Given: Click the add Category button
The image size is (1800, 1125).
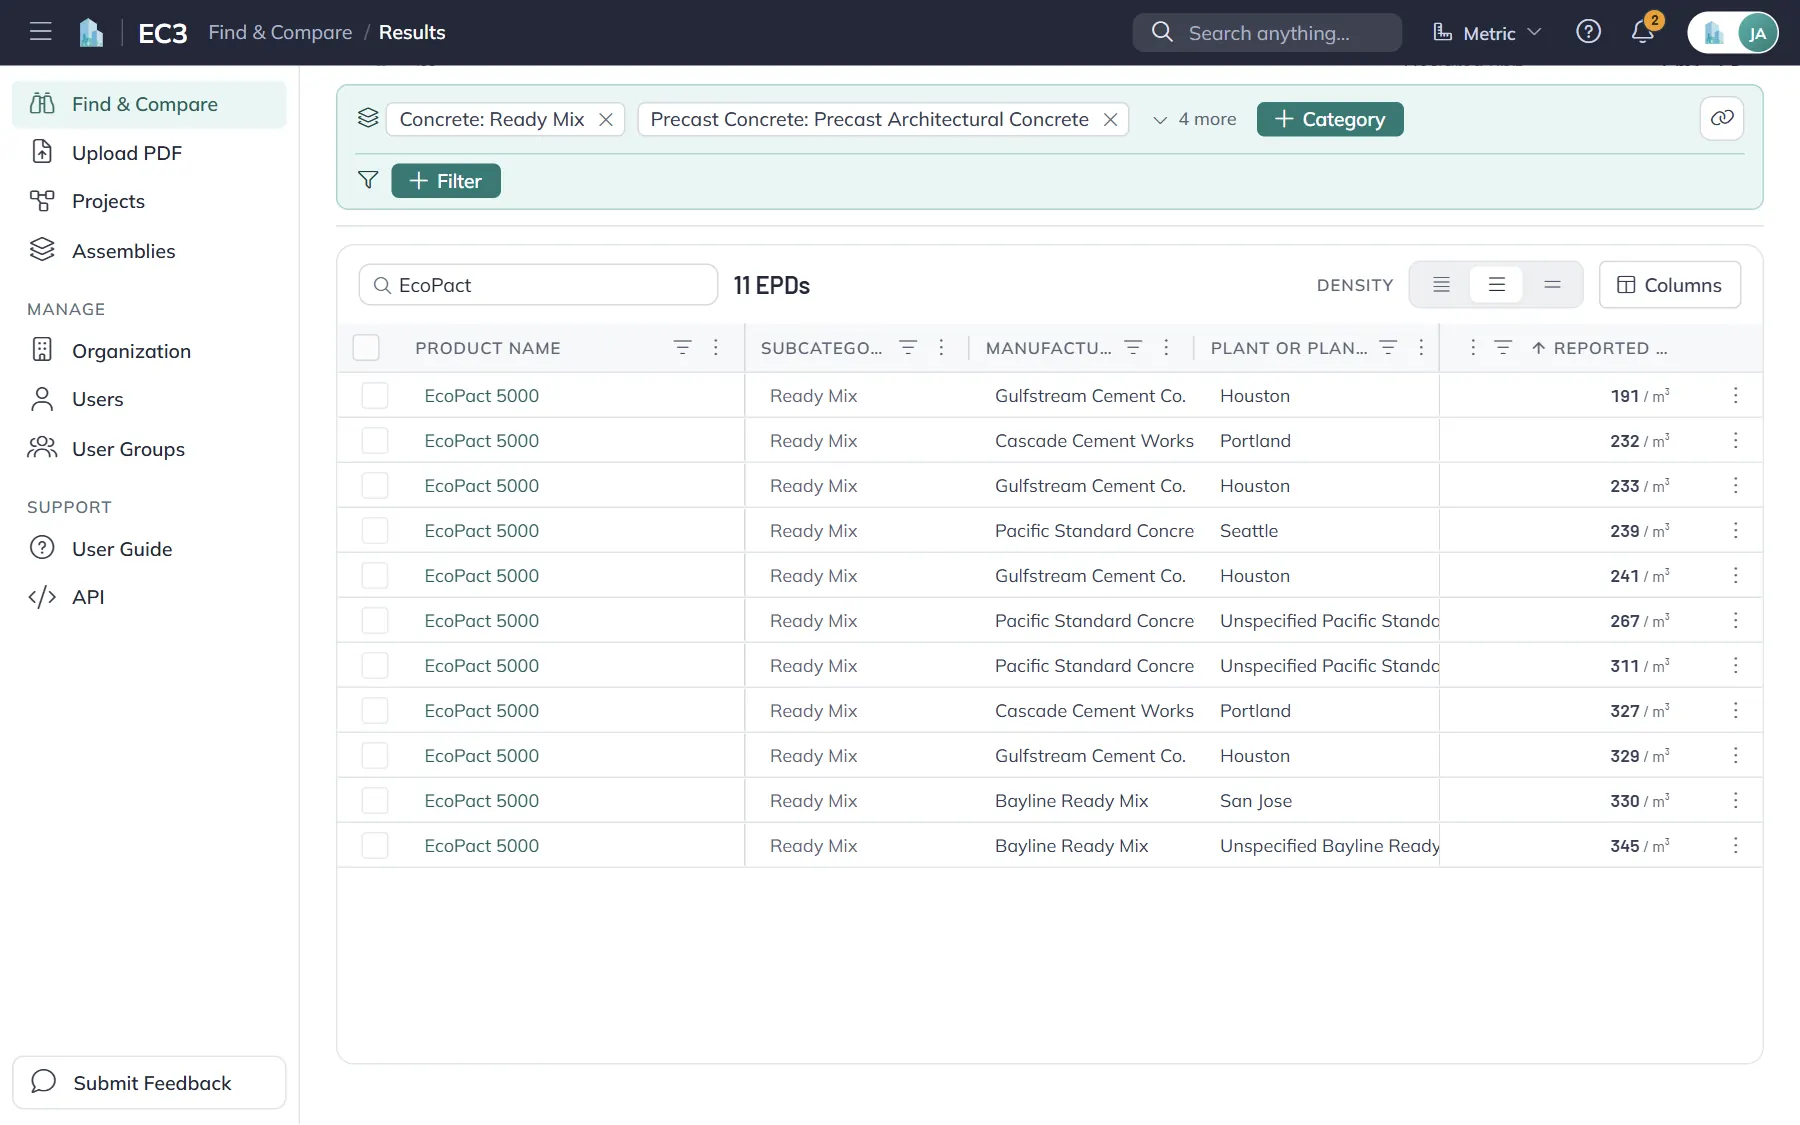Looking at the screenshot, I should pyautogui.click(x=1330, y=119).
